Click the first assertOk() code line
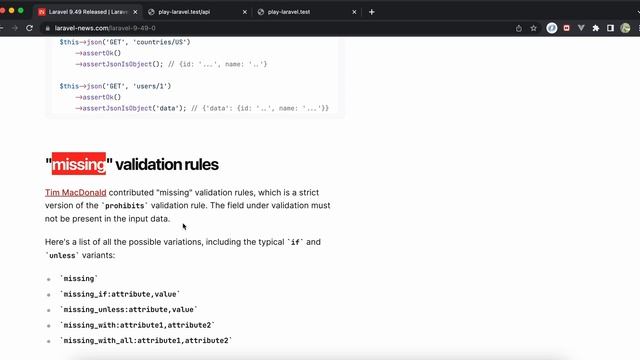The height and width of the screenshot is (360, 640). 98,53
